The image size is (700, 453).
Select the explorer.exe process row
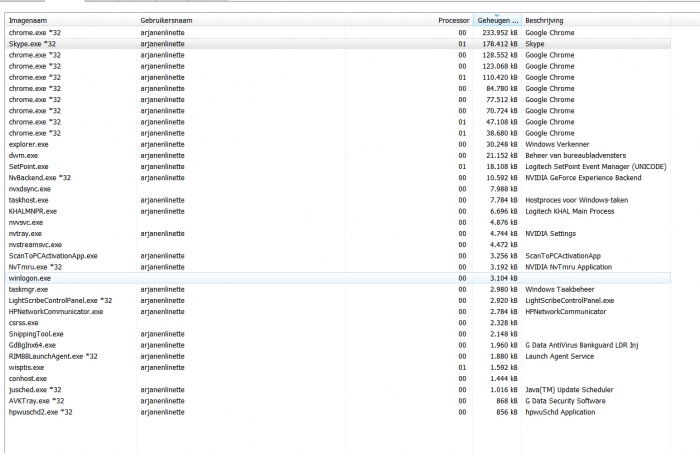pos(338,144)
